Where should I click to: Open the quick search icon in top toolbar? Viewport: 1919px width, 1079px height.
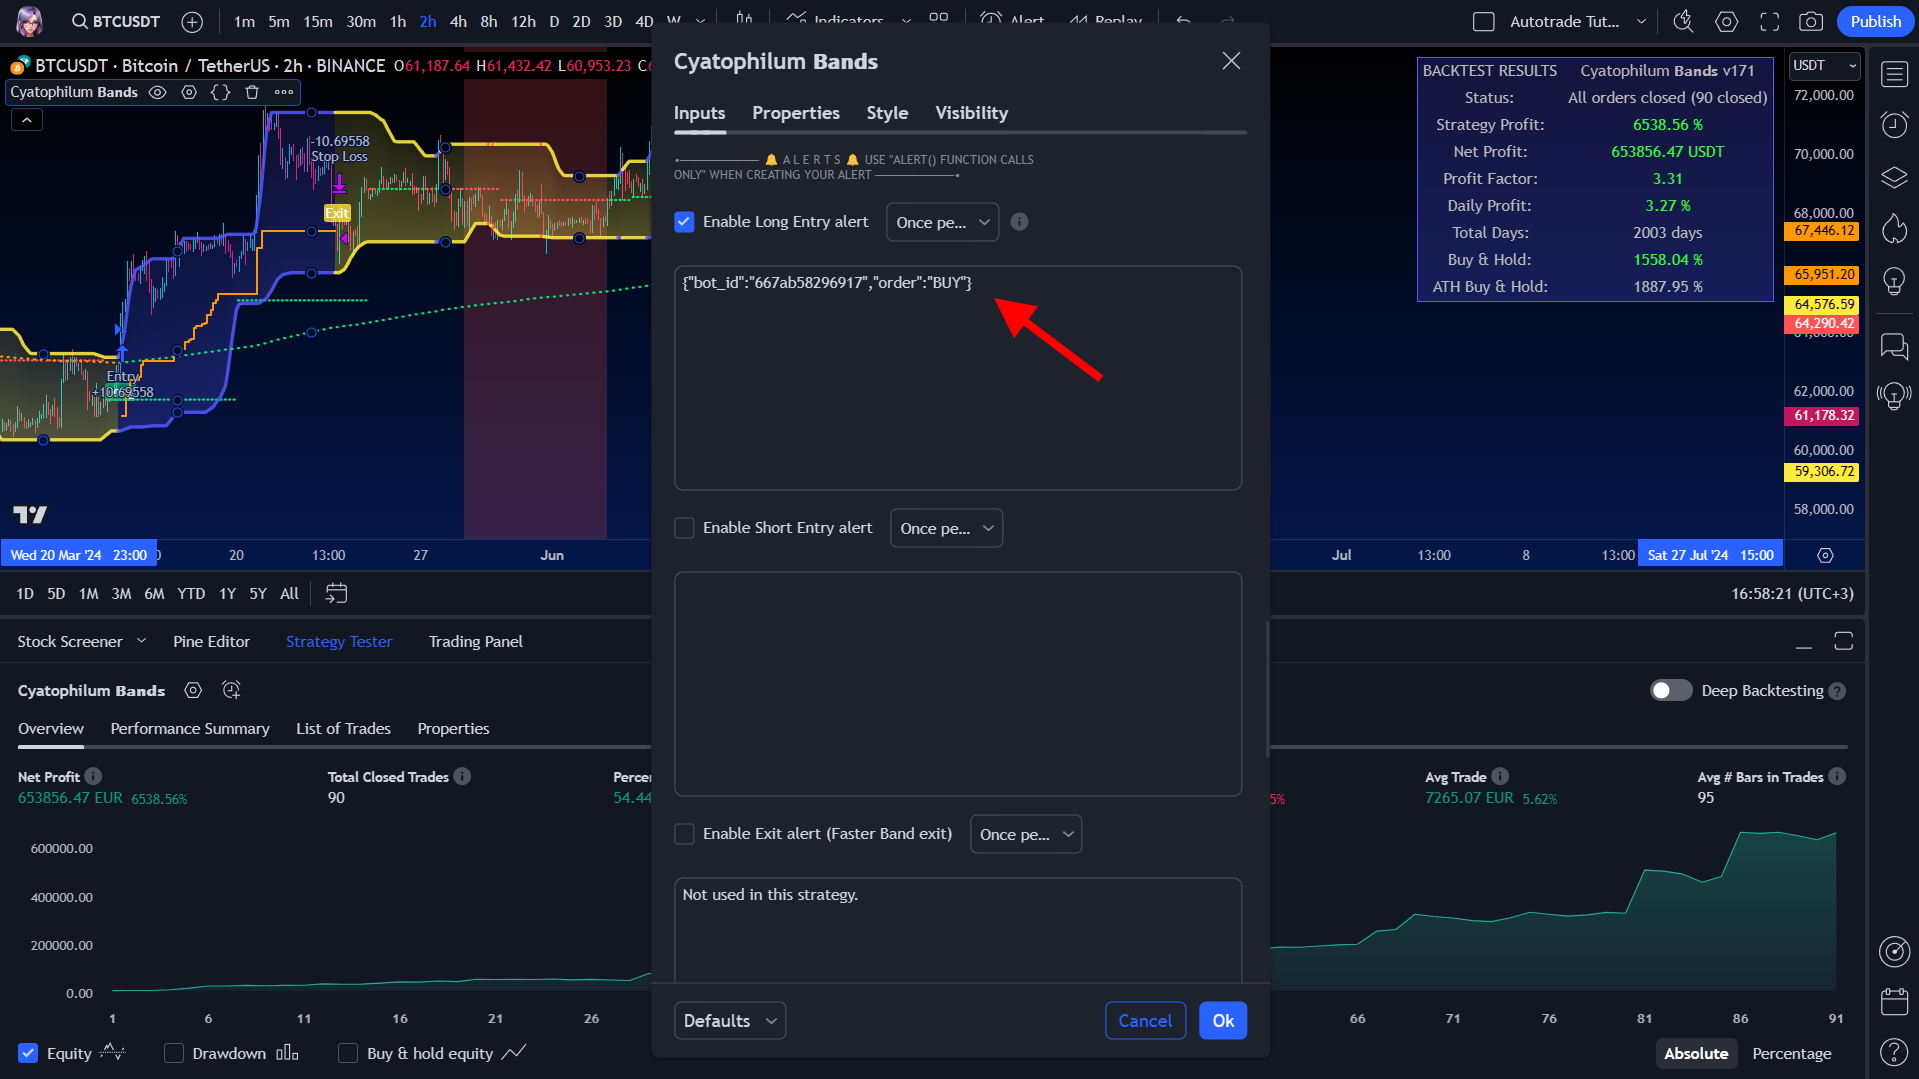point(1683,21)
